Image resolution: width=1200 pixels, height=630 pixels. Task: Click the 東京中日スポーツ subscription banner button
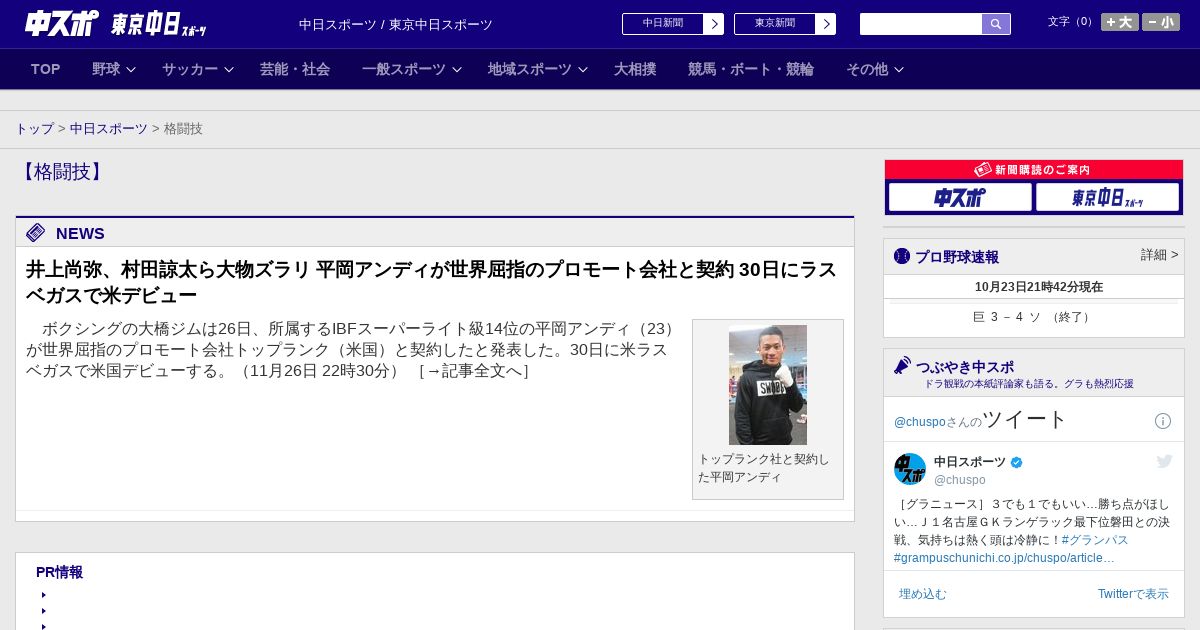point(1107,197)
